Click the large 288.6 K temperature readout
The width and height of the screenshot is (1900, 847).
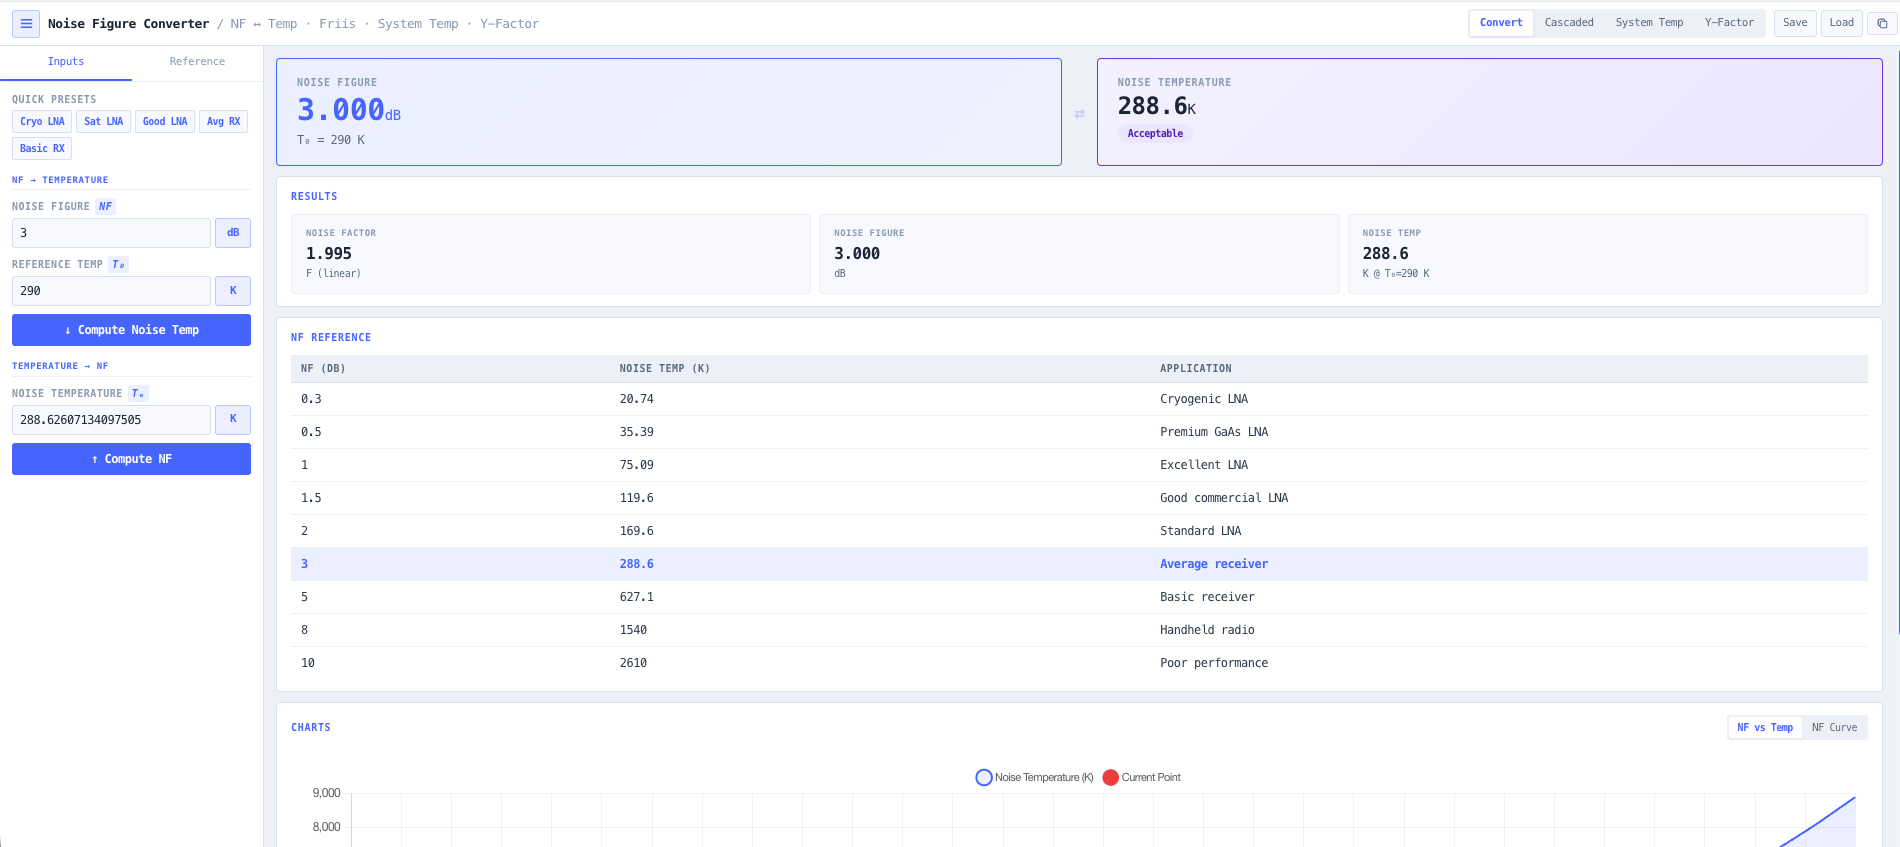(1156, 106)
